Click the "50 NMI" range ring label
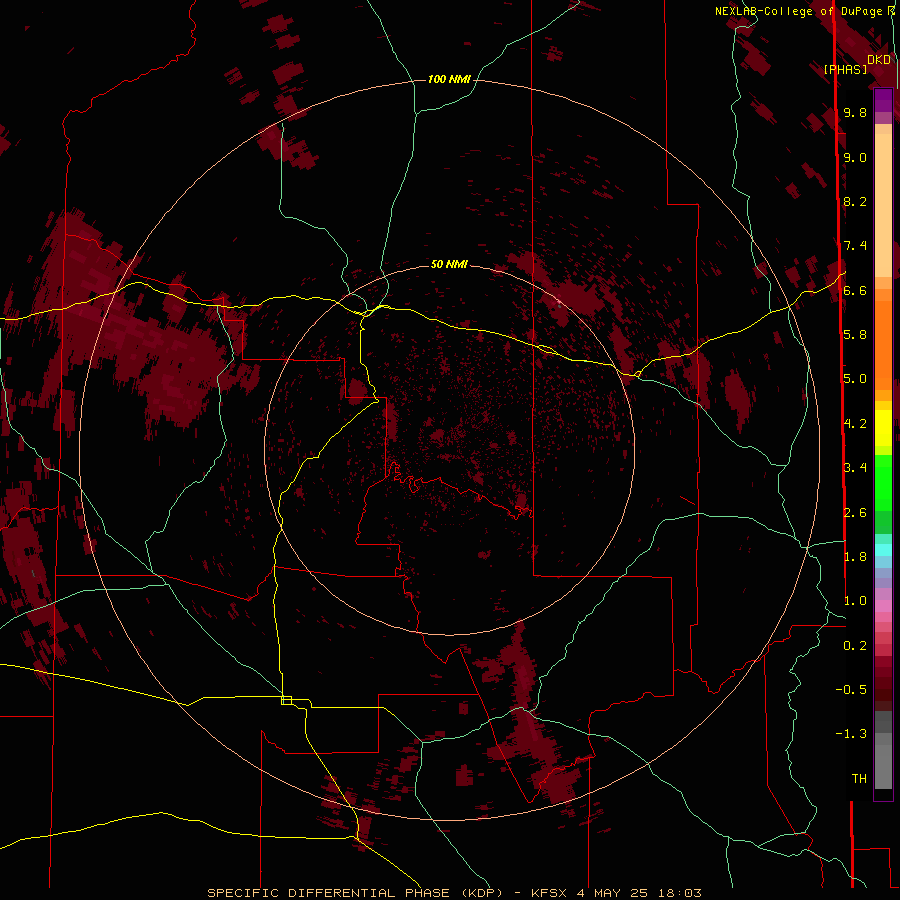Screen dimensions: 900x900 (x=449, y=264)
